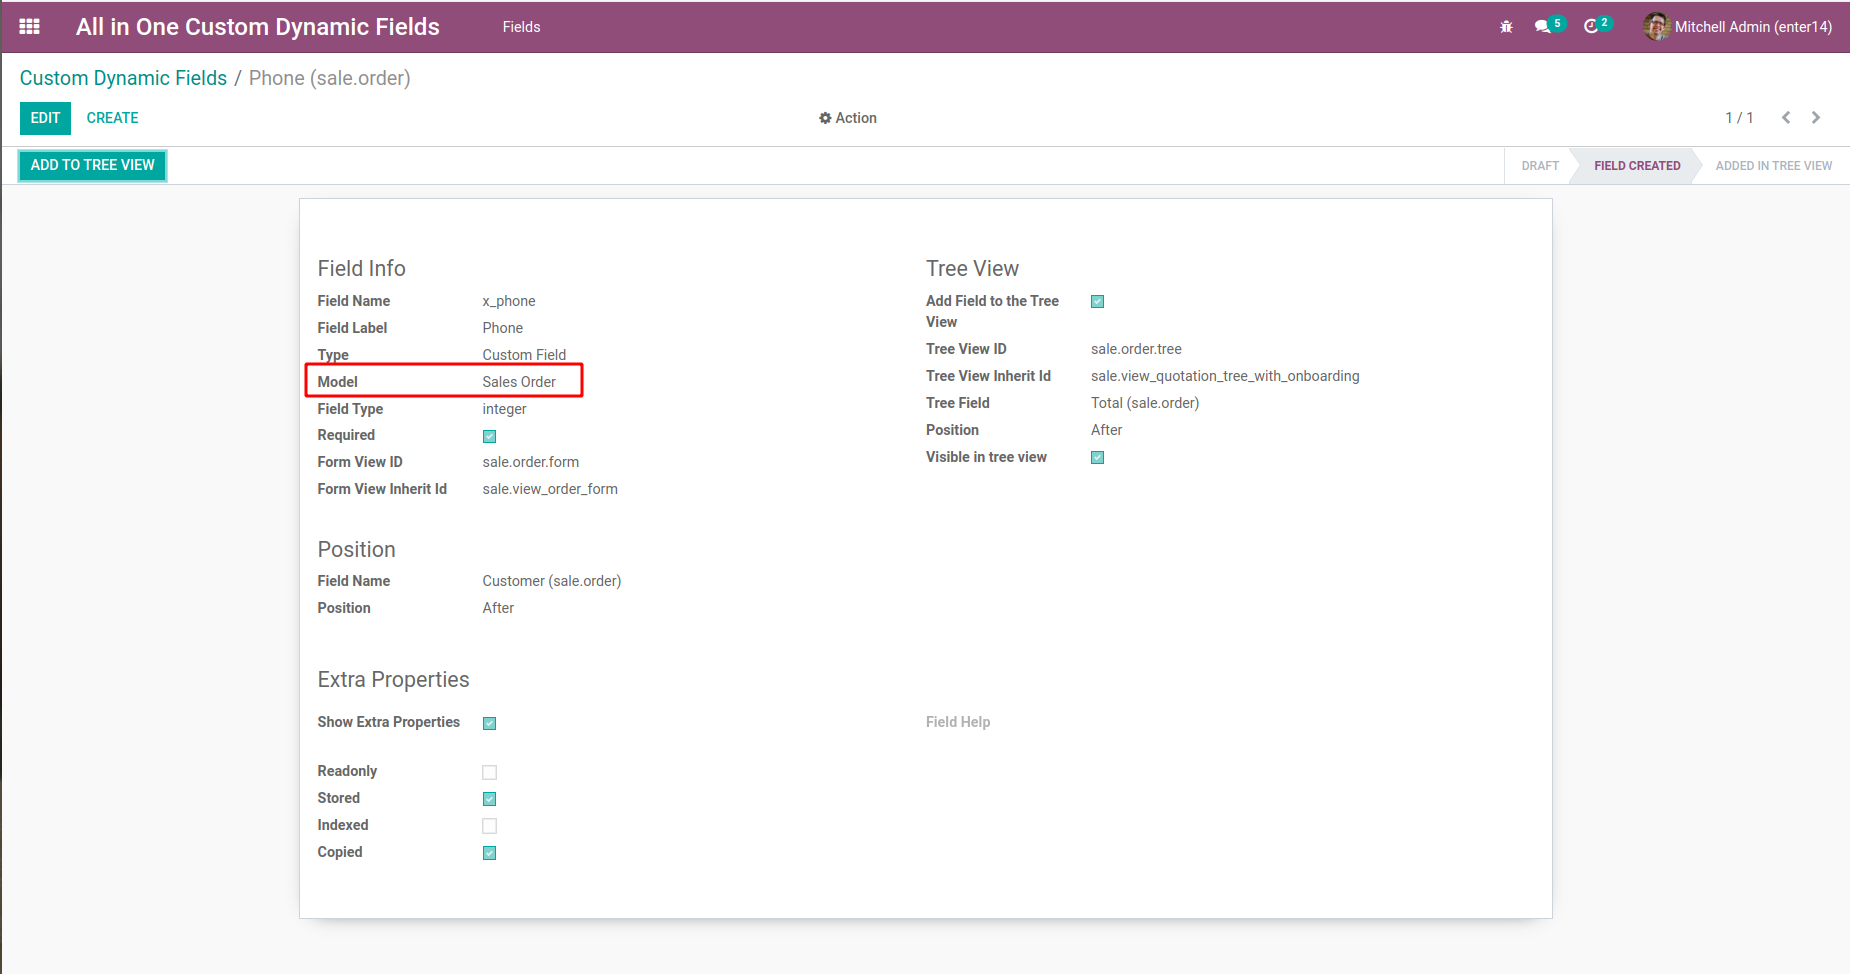Open conversations chat bubble icon

tap(1543, 27)
